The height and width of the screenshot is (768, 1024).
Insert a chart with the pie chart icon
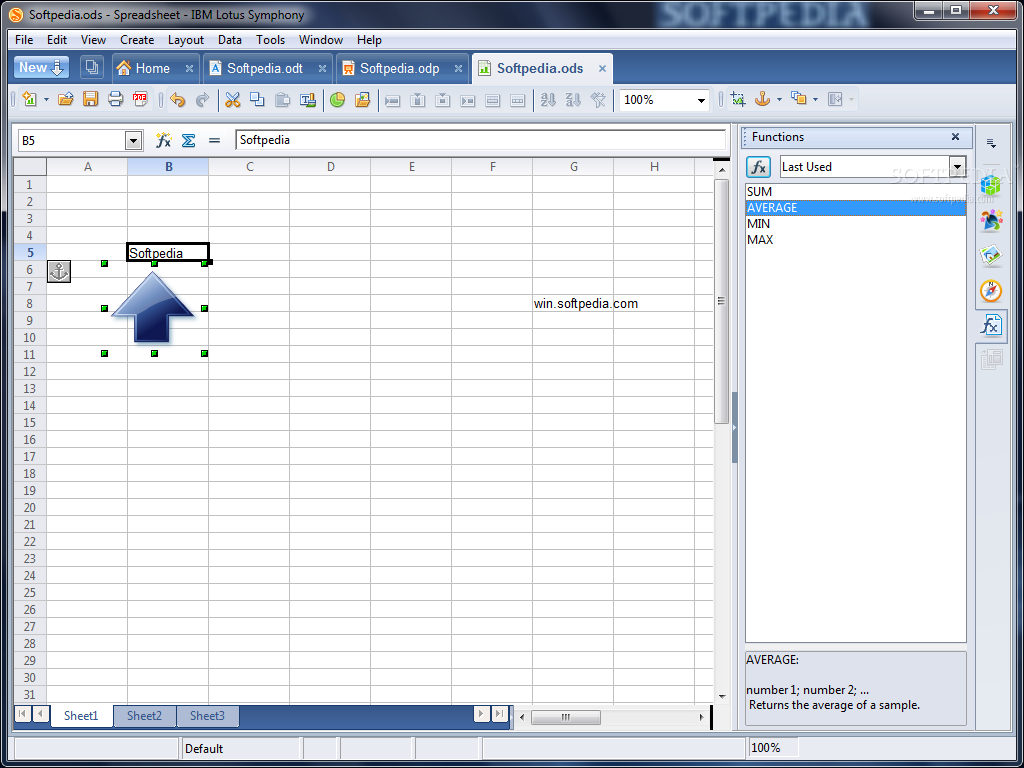[337, 99]
